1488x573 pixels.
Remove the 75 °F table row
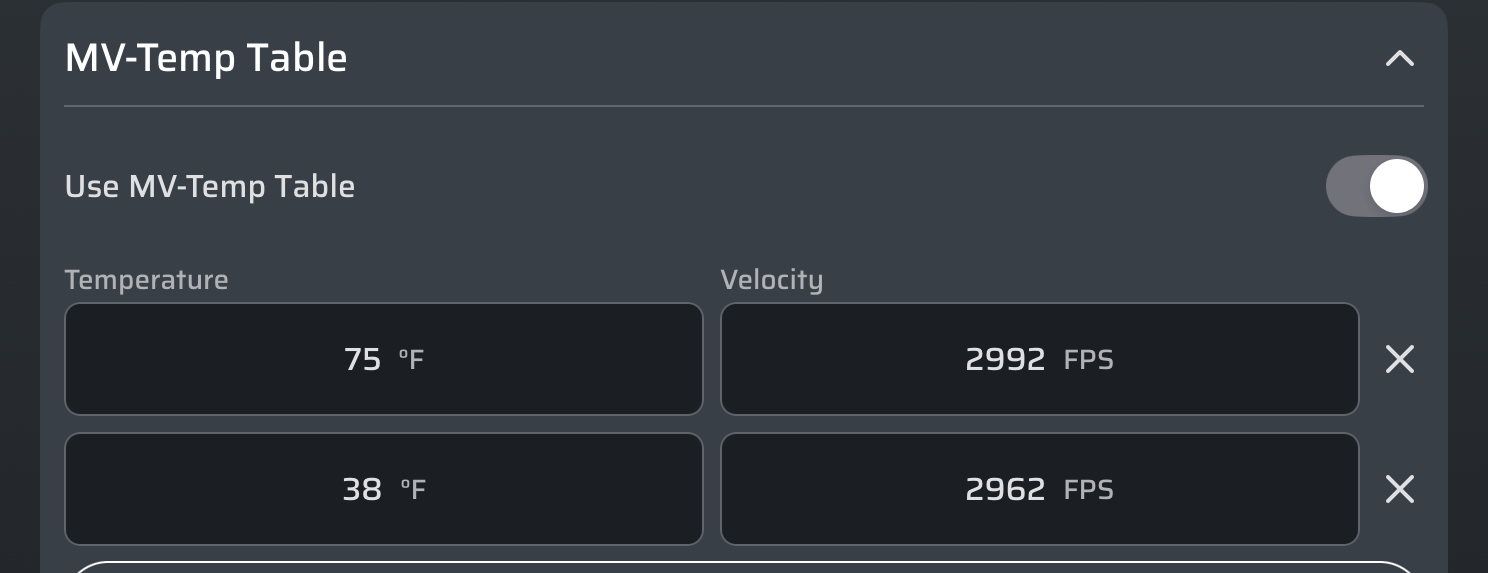[1399, 359]
